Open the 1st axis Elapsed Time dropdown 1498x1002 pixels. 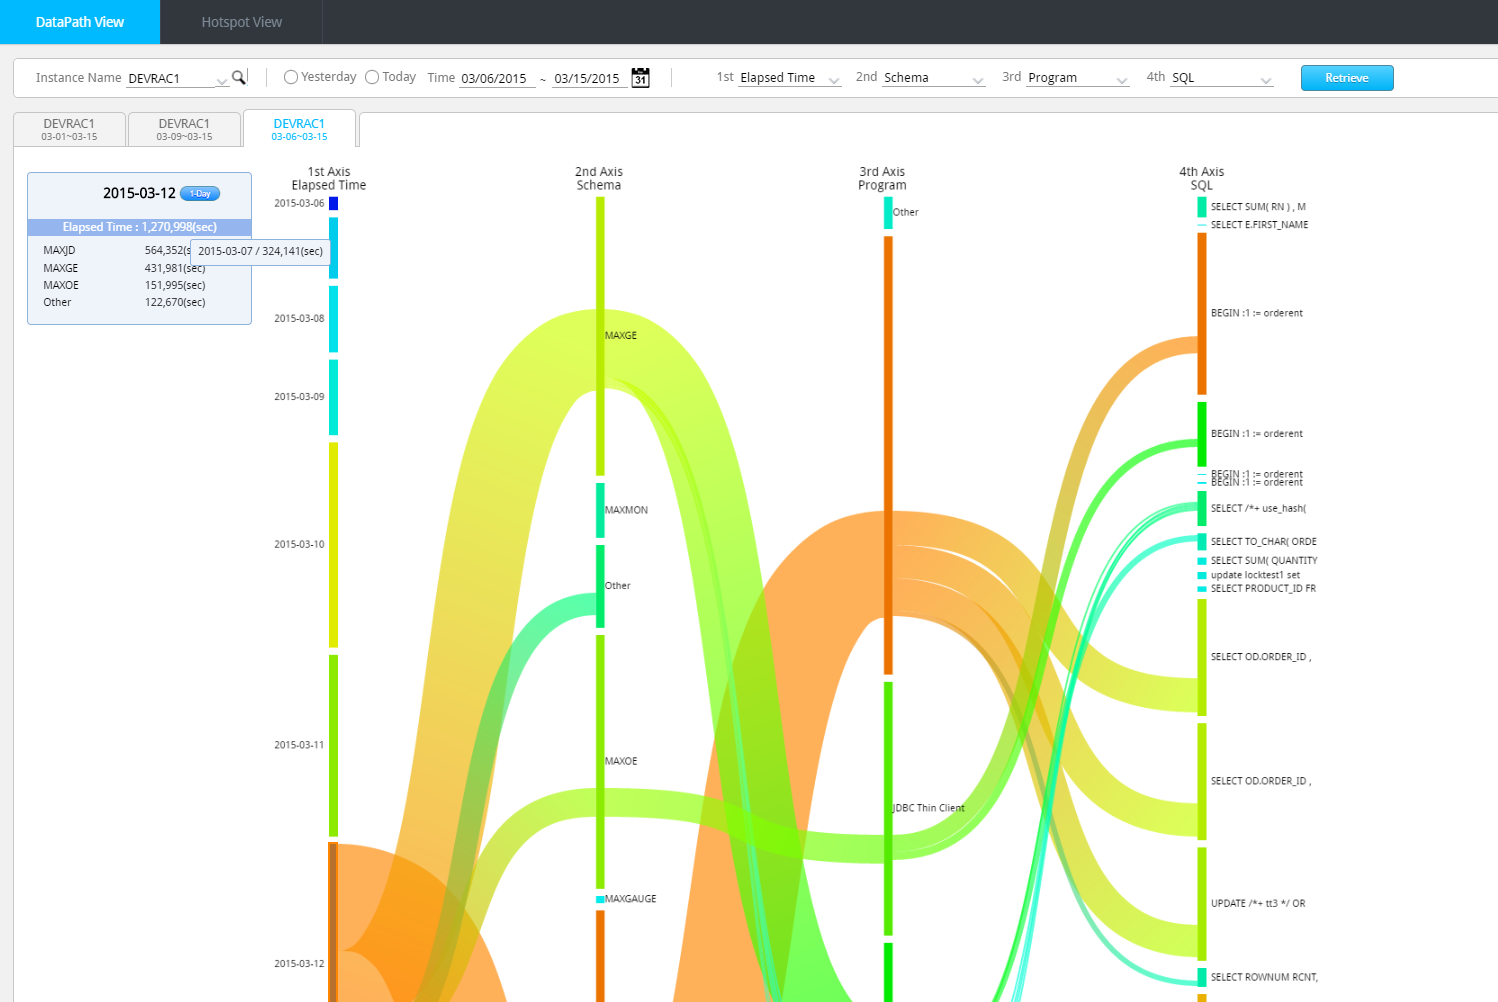coord(790,78)
